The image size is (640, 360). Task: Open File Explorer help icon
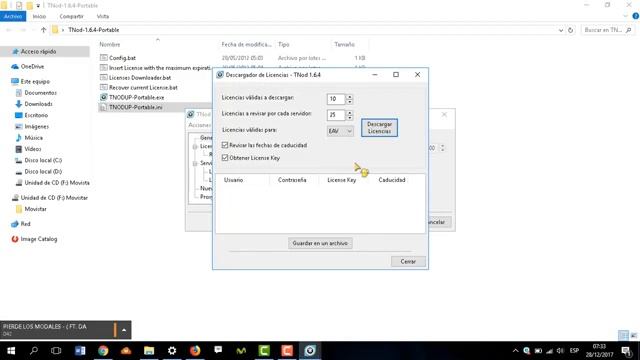636,16
